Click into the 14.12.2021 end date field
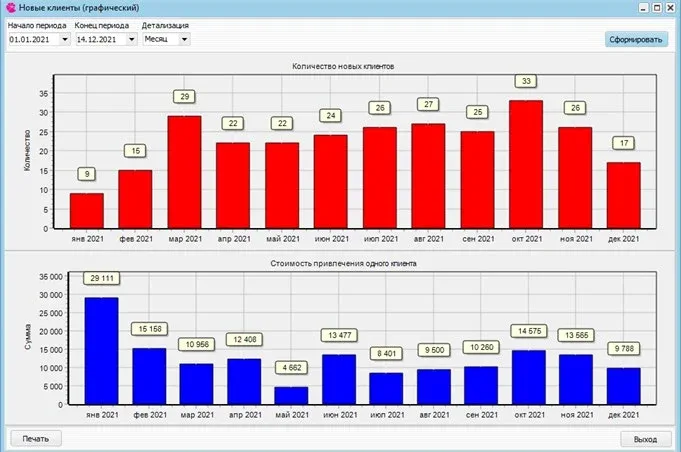This screenshot has height=452, width=681. coord(101,40)
